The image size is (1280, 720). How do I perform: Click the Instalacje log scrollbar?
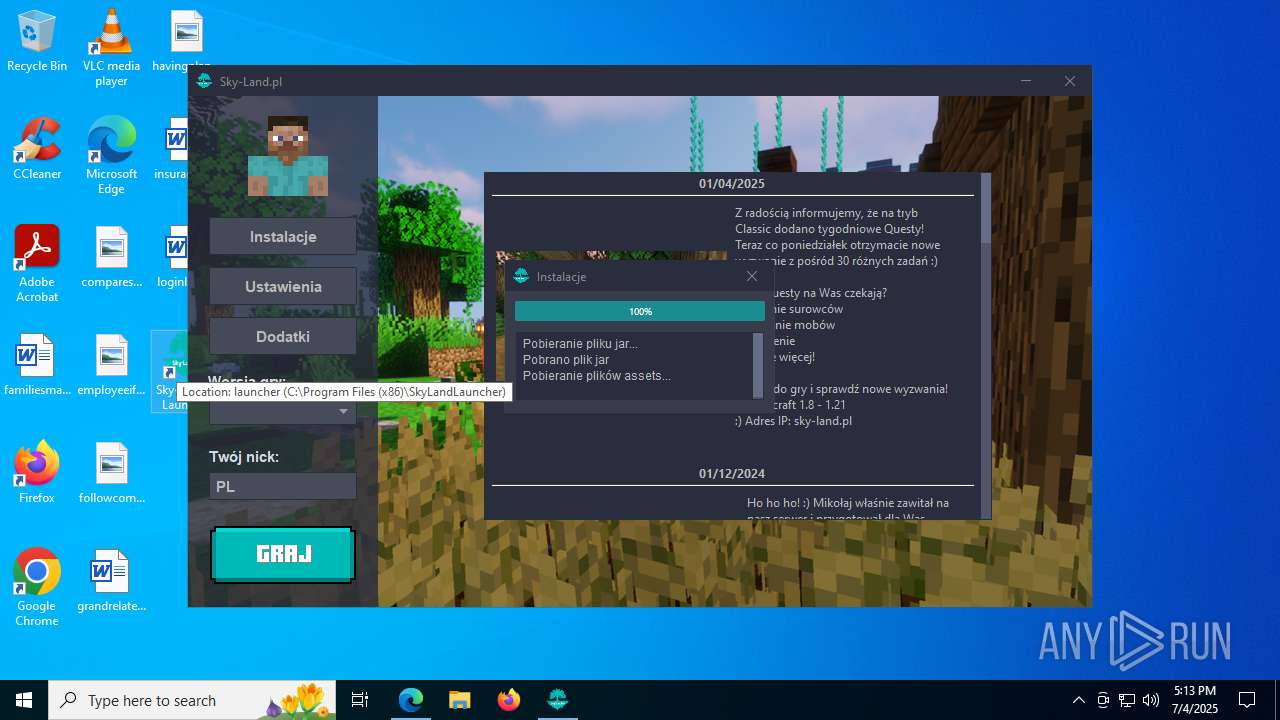point(758,365)
